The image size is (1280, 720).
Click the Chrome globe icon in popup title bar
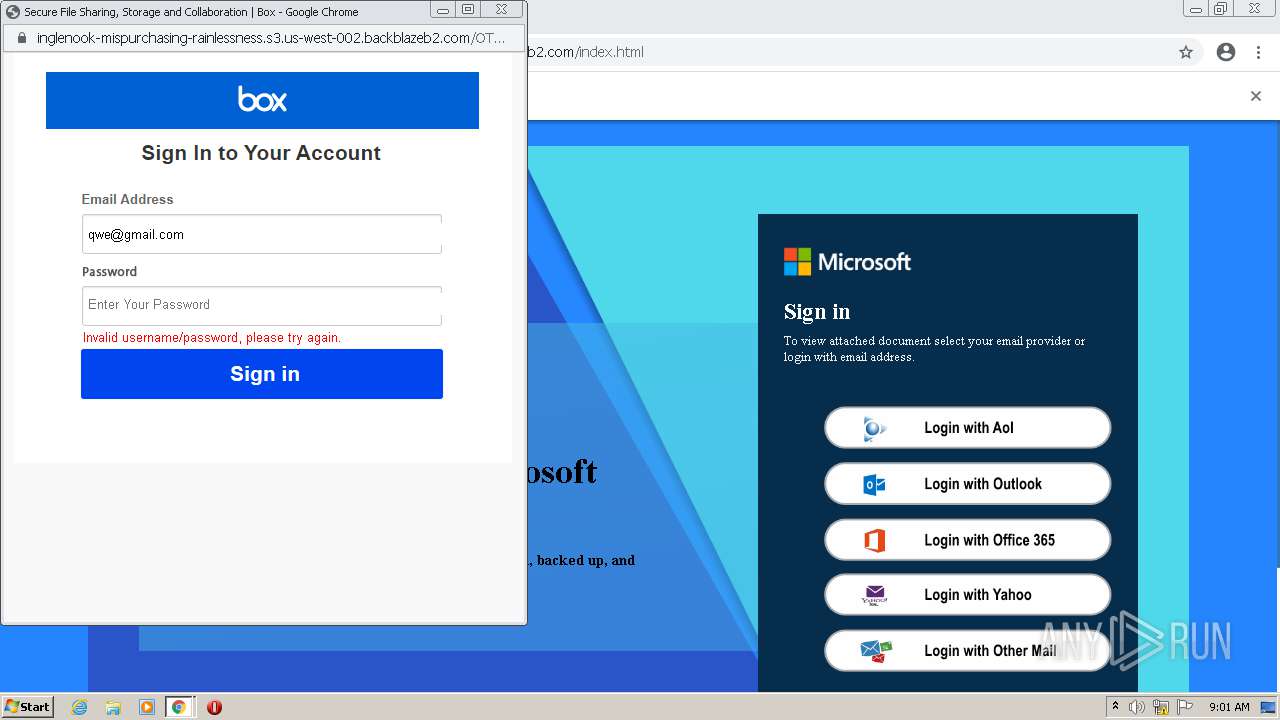[x=13, y=12]
